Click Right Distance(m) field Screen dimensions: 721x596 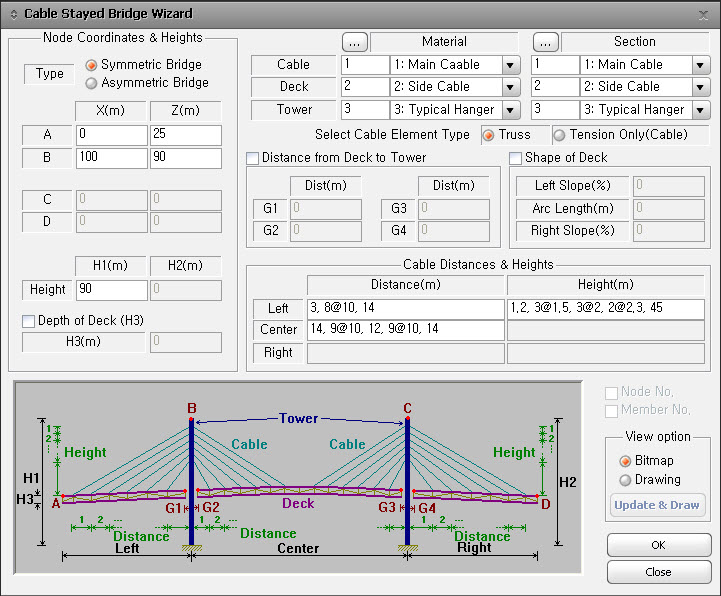click(406, 353)
